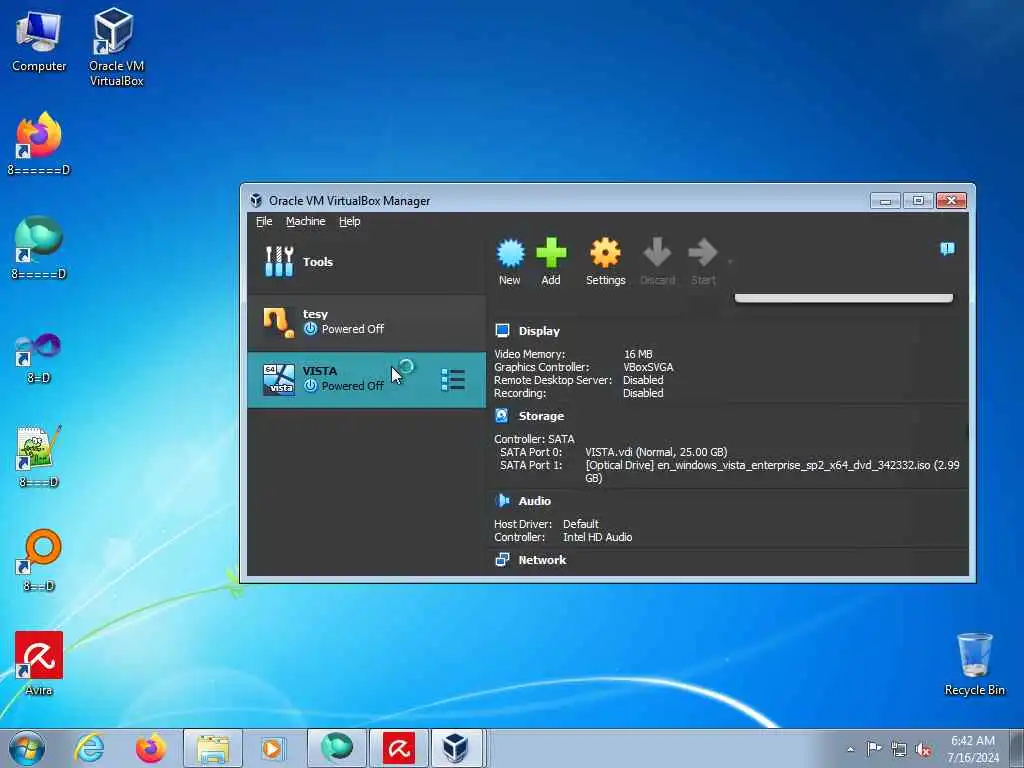Click the Intel HD Audio controller value
Image resolution: width=1024 pixels, height=768 pixels.
tap(598, 537)
